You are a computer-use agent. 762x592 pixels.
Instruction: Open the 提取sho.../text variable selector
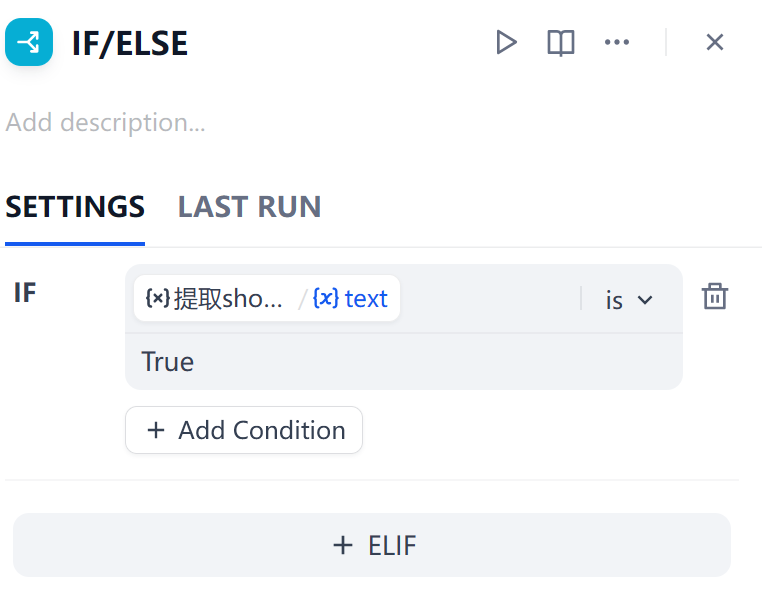266,298
